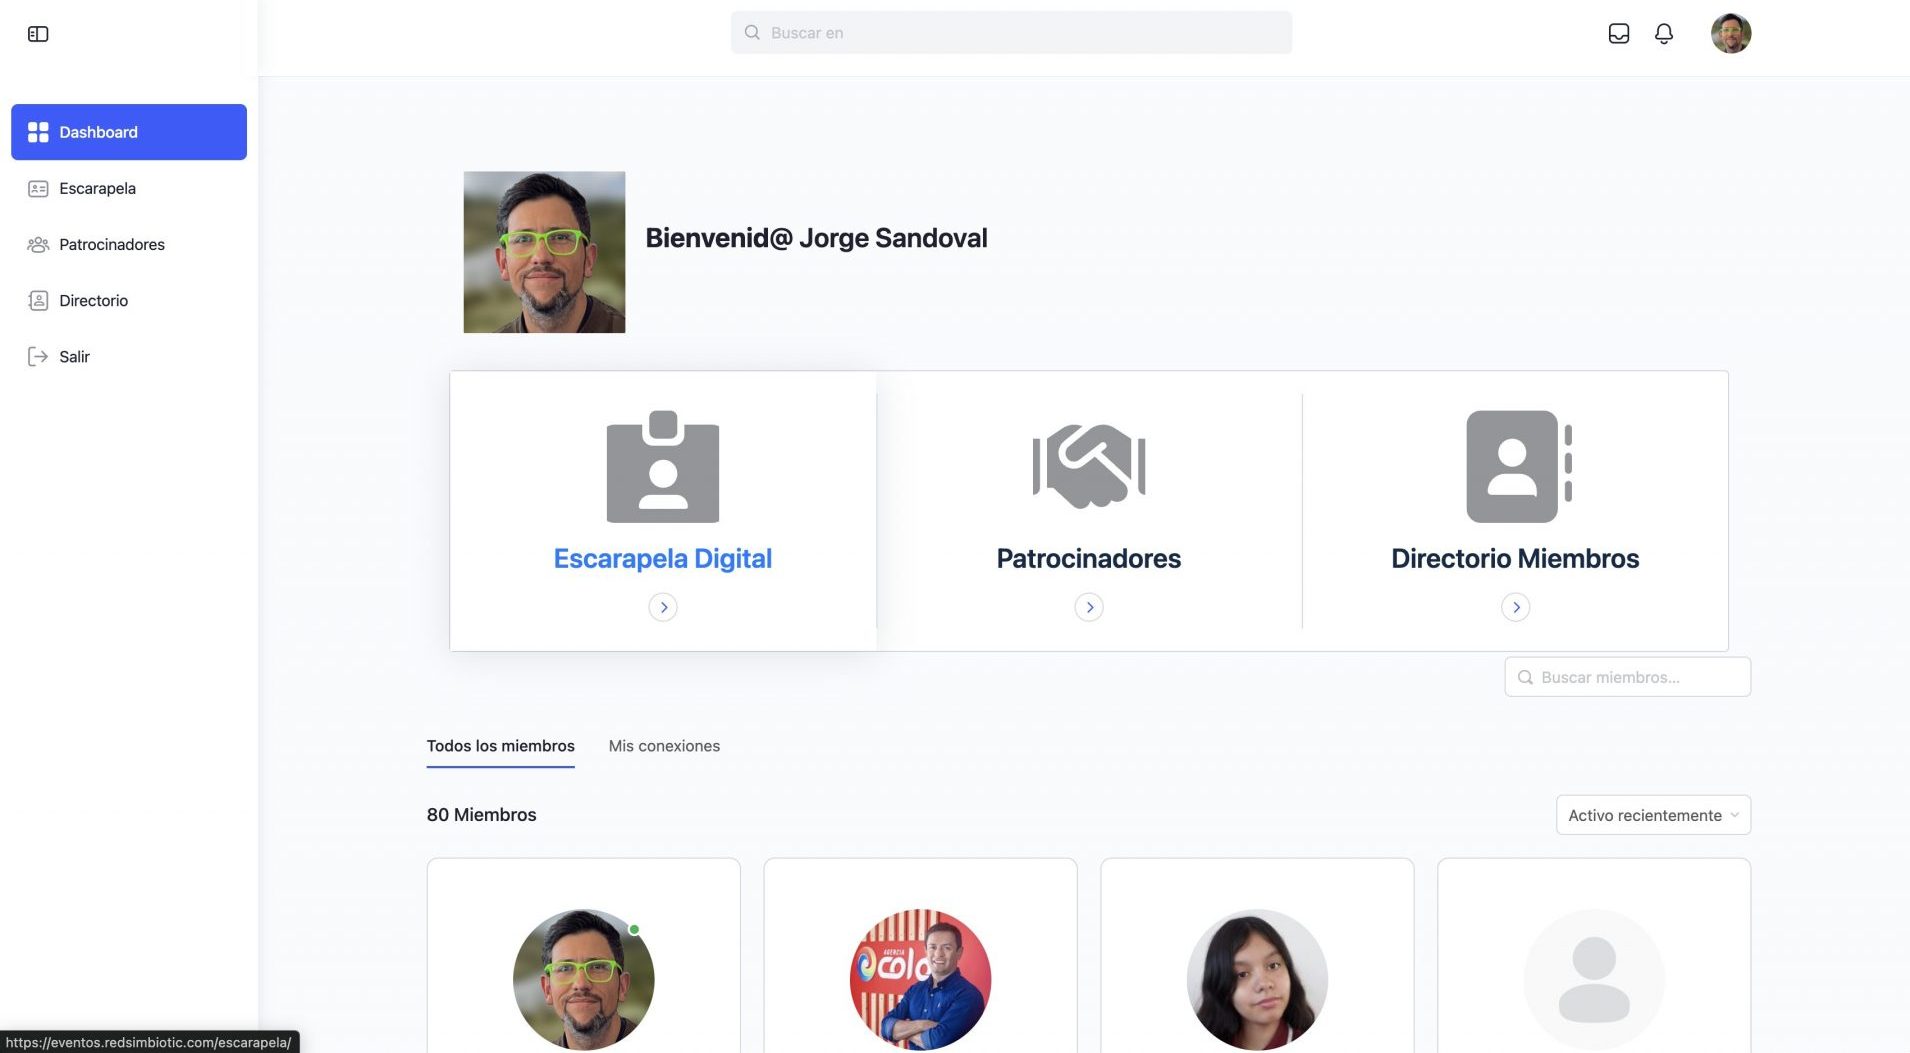Select the Todos los miembros tab

click(x=500, y=746)
